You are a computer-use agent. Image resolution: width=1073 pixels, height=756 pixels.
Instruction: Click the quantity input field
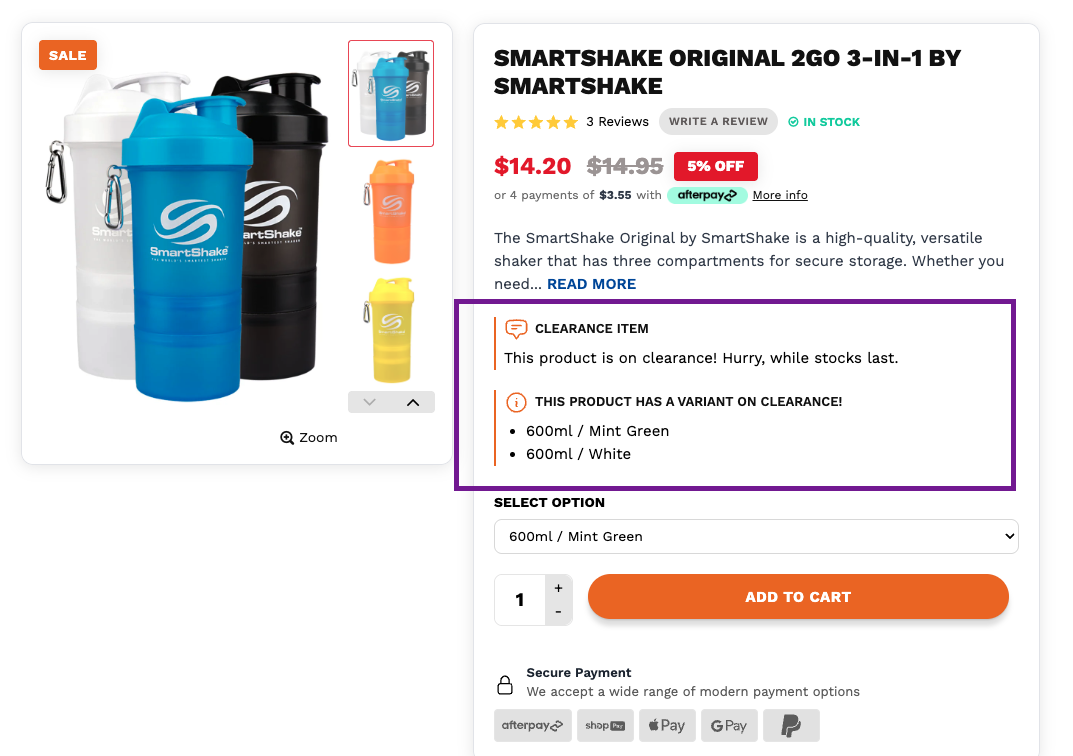tap(520, 600)
